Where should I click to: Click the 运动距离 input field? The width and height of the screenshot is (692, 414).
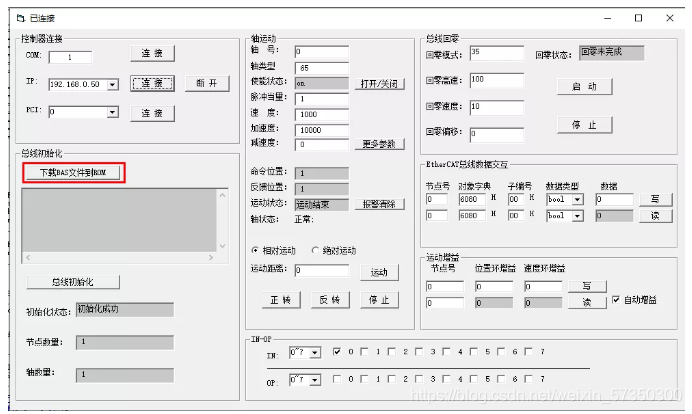point(322,270)
